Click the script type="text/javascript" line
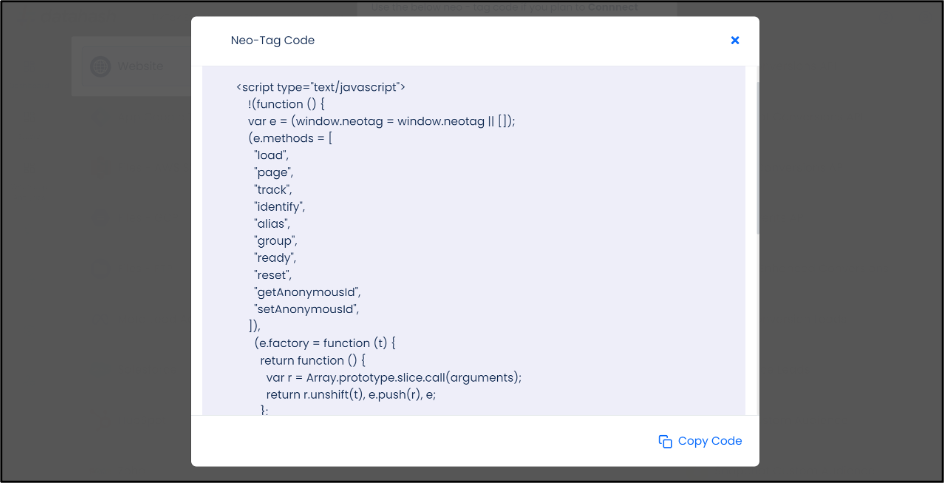 (x=321, y=87)
